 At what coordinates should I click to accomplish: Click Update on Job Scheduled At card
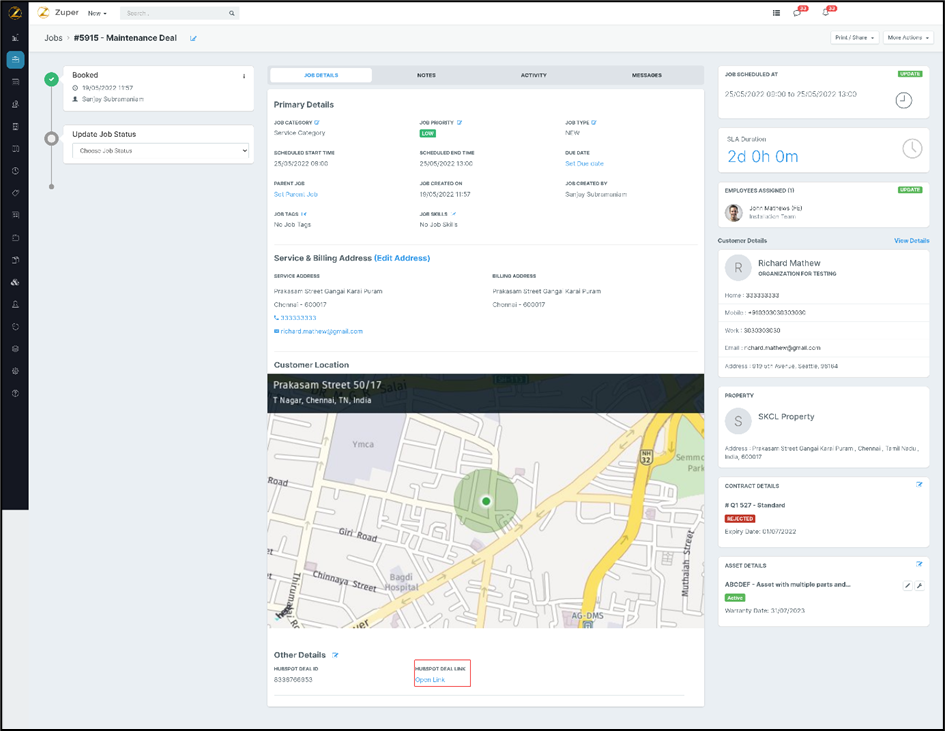(x=909, y=74)
